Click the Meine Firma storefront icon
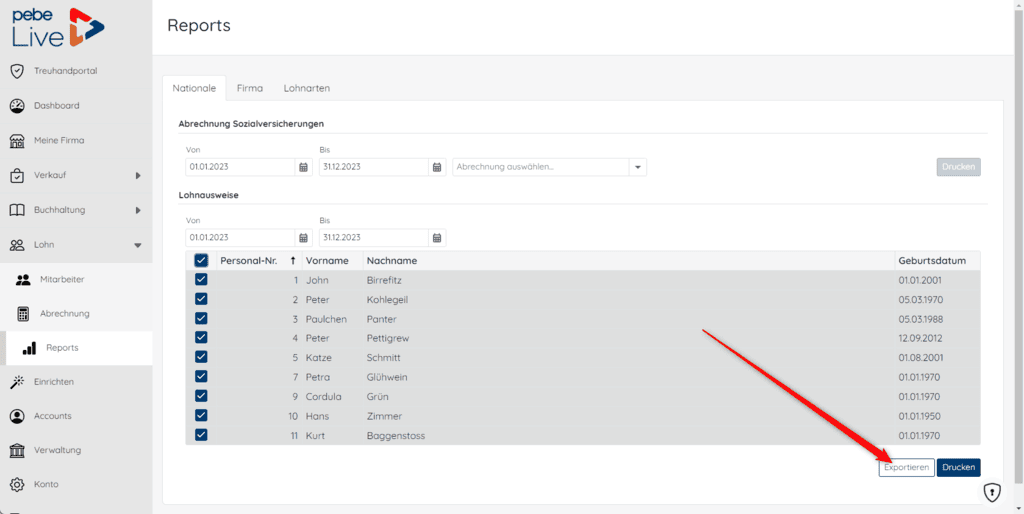Screen dimensions: 1024x514 coord(16,140)
